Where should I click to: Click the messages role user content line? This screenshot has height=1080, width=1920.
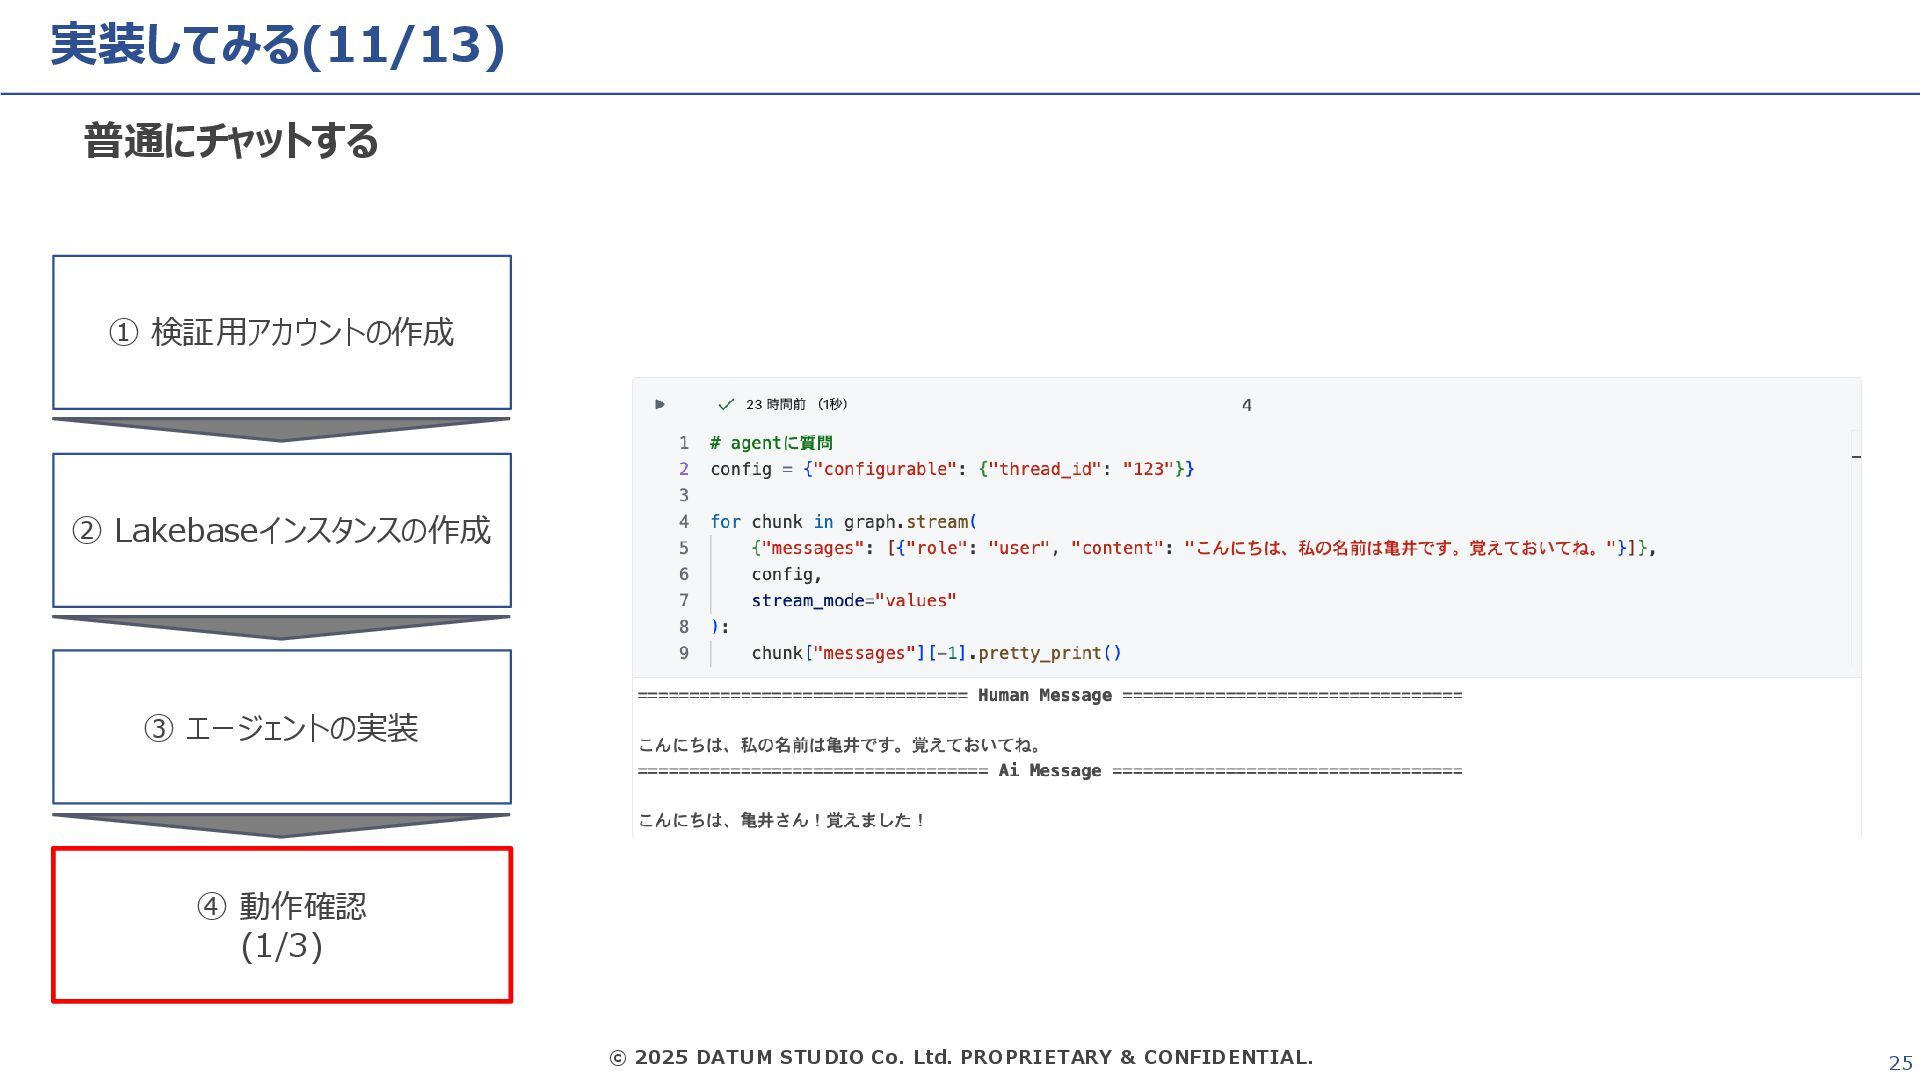(x=1203, y=548)
